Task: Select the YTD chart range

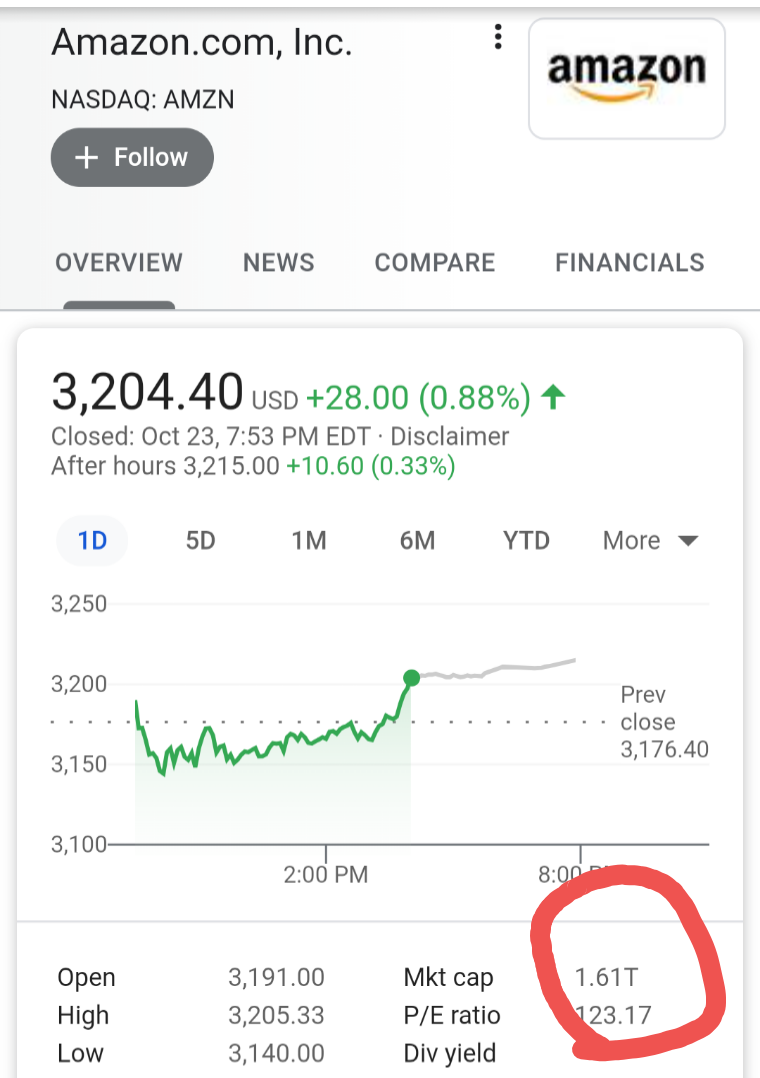Action: tap(526, 540)
